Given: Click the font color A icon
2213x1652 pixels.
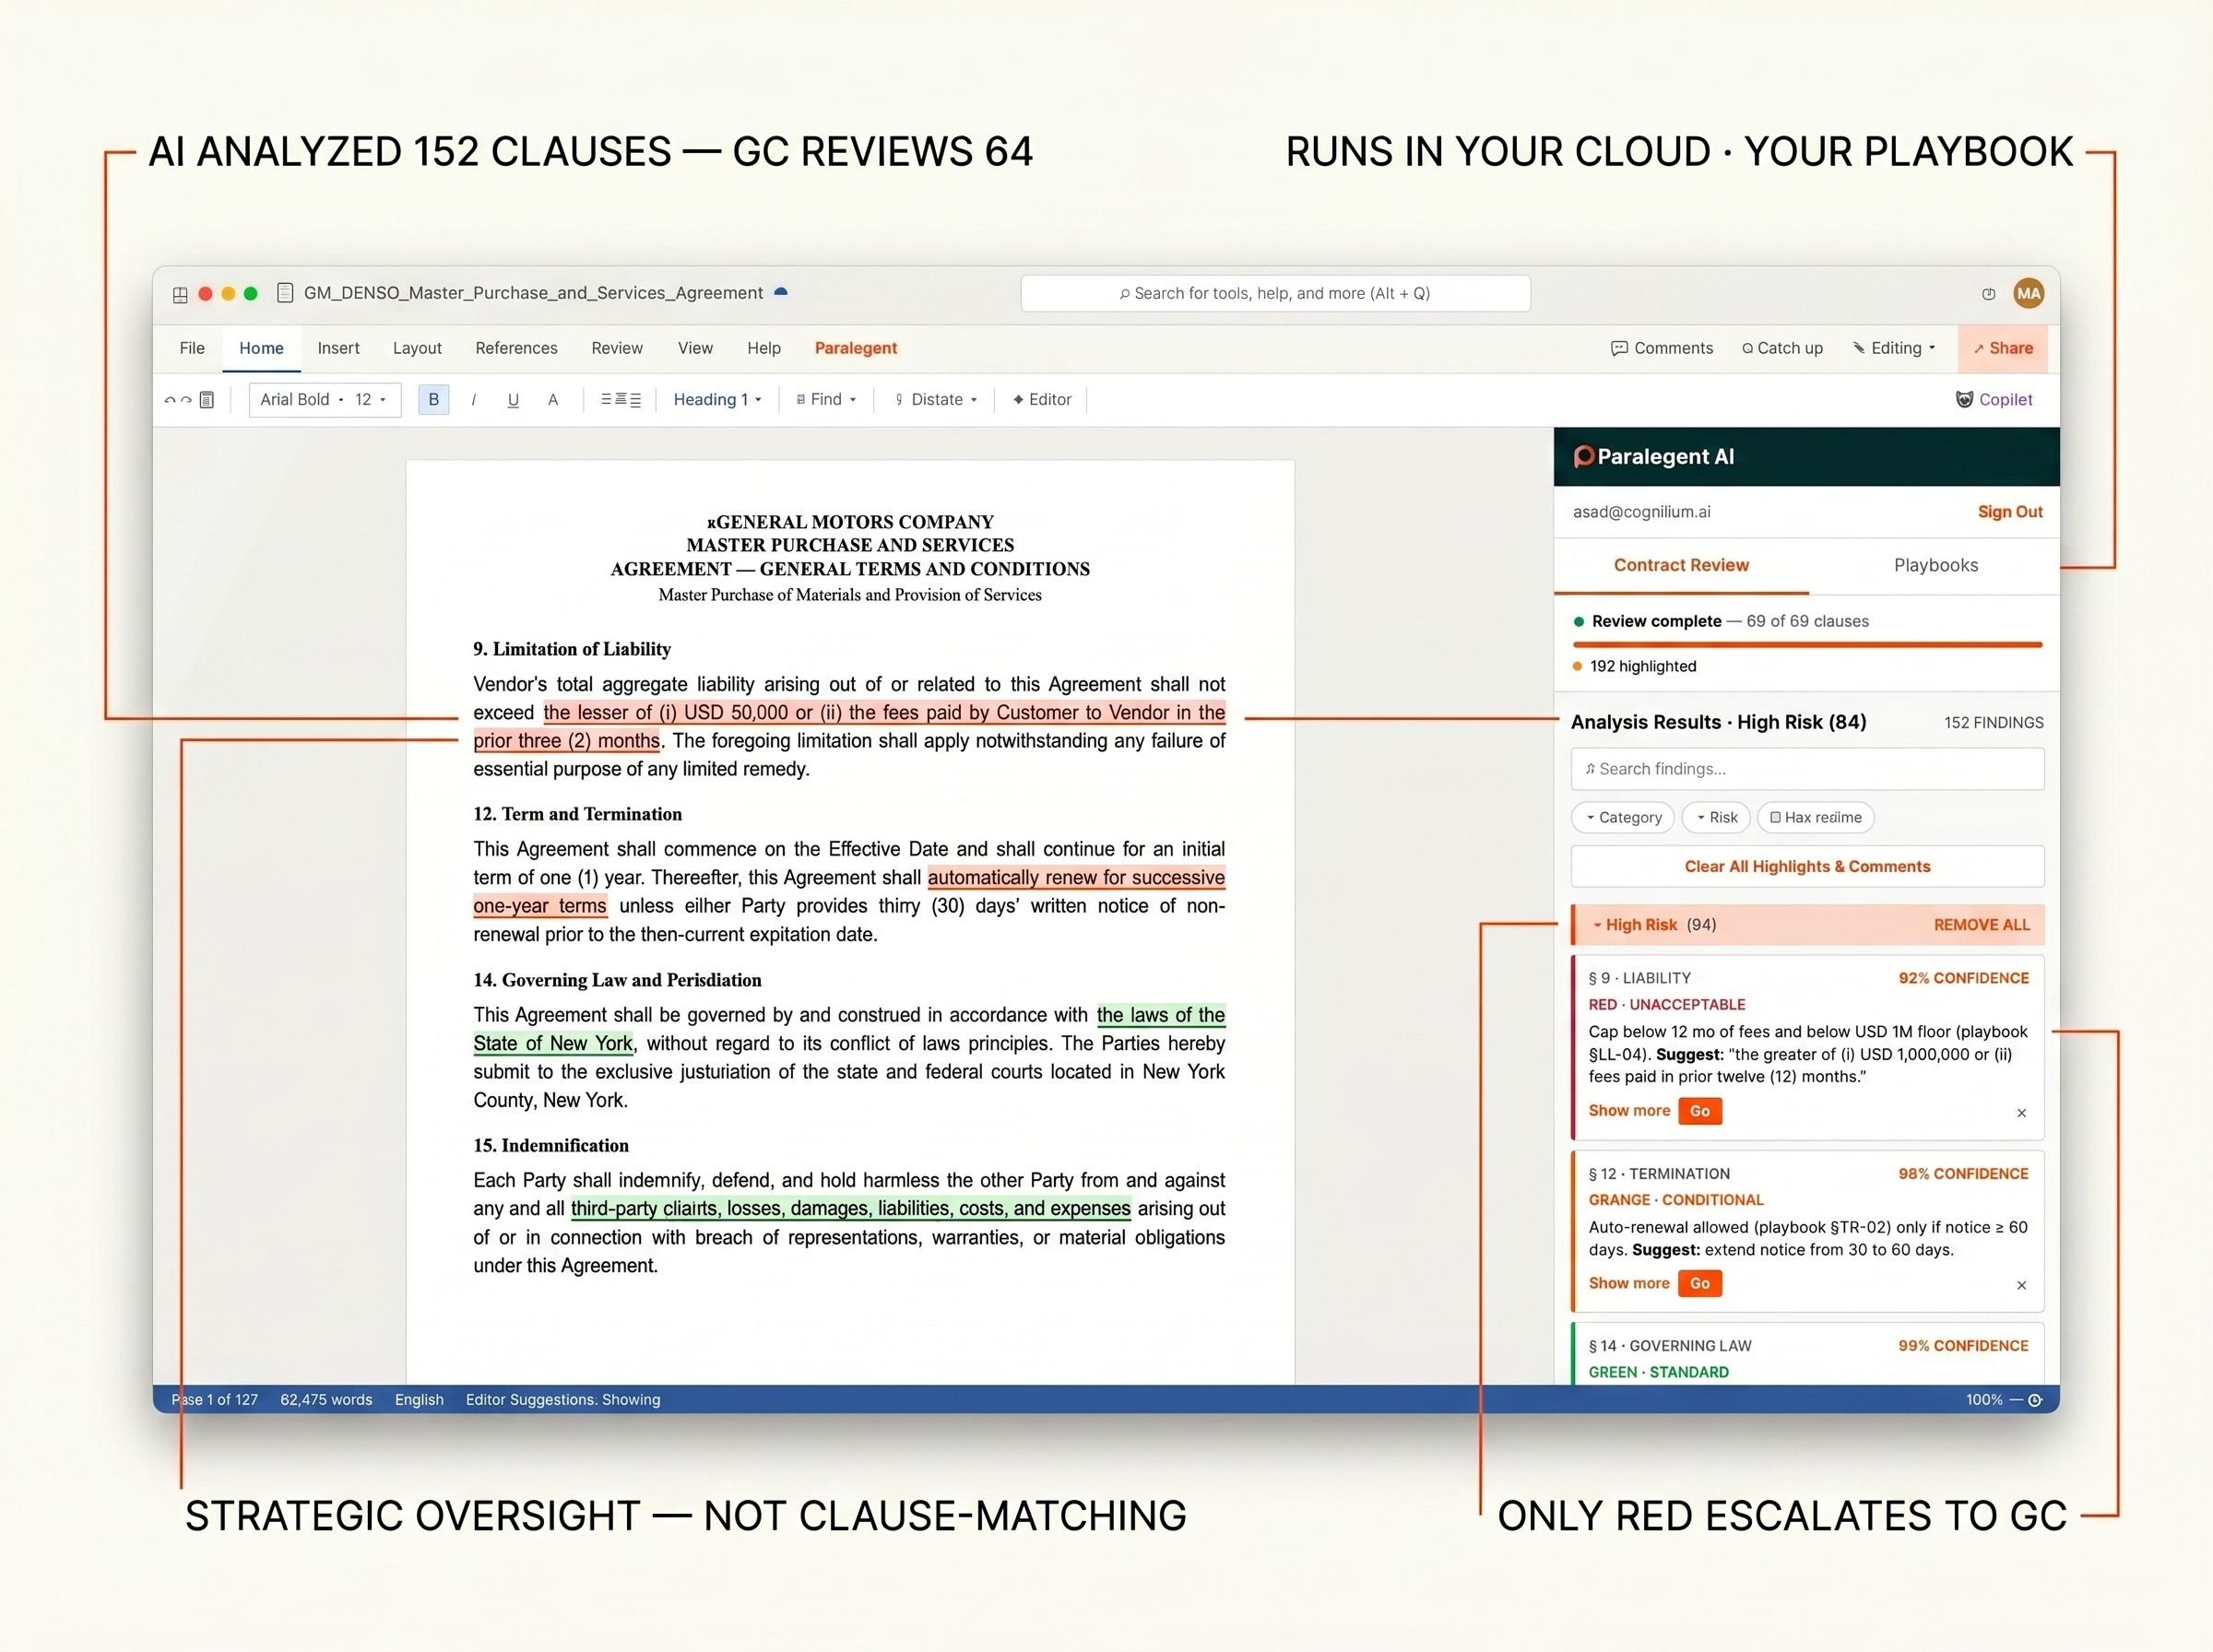Looking at the screenshot, I should 553,400.
